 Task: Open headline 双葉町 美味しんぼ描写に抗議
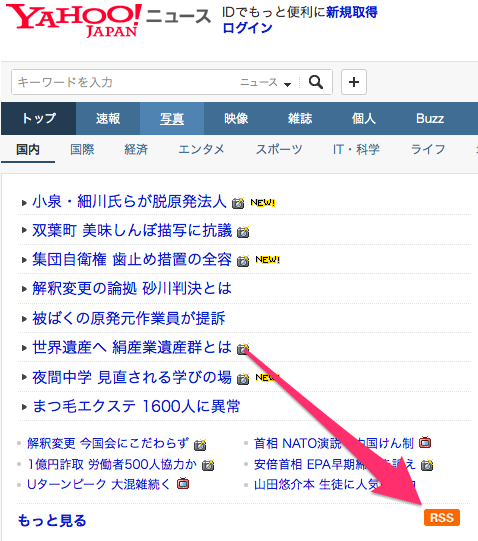(132, 230)
